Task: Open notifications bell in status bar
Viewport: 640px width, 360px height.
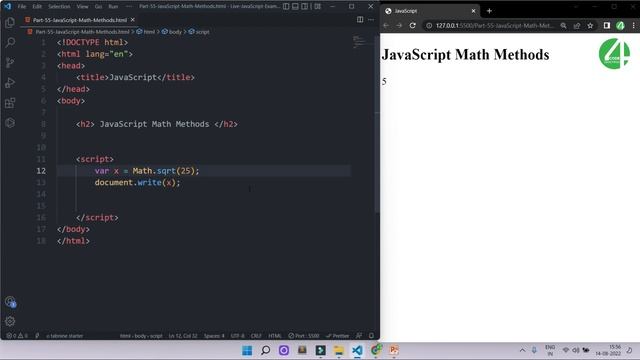Action: pos(371,336)
